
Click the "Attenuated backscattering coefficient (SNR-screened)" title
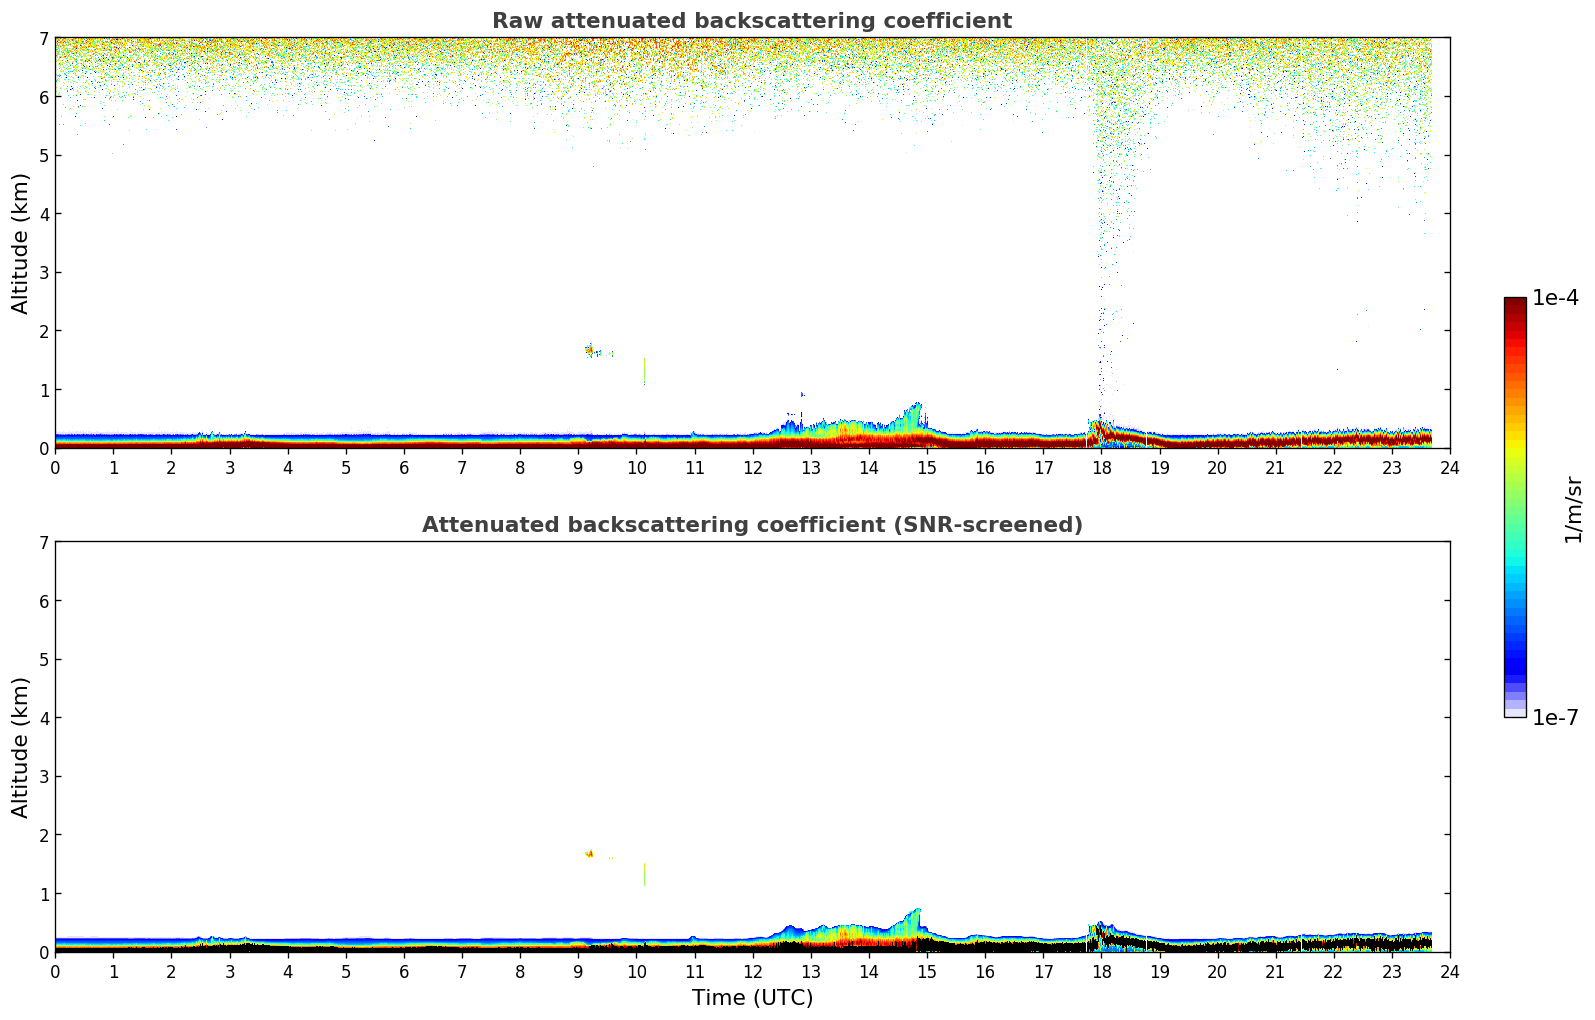click(751, 525)
